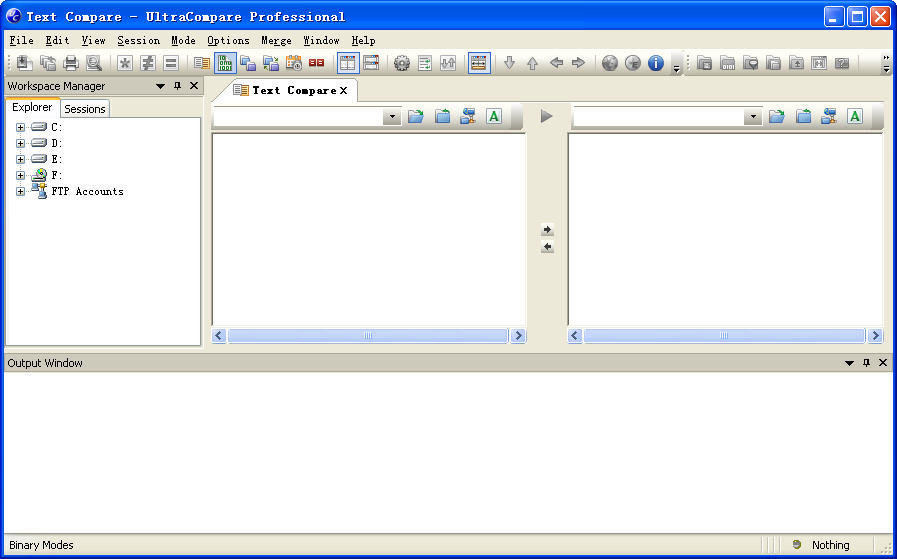The width and height of the screenshot is (897, 559).
Task: Click the right arrow toolbar icon
Action: pos(579,63)
